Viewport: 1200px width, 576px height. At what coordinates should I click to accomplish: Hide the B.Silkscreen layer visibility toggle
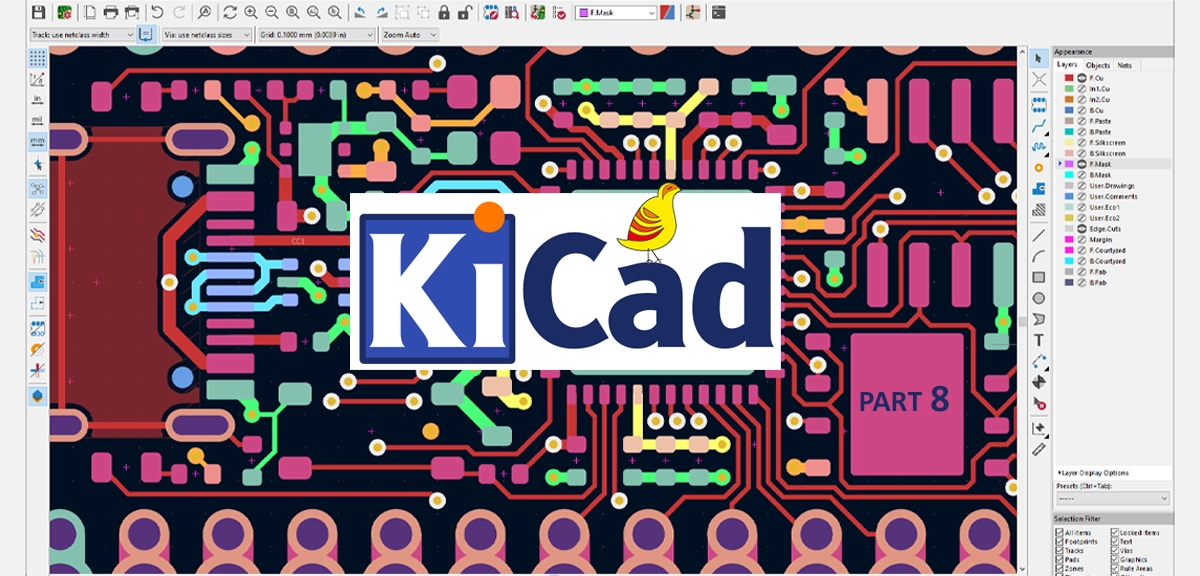click(x=1080, y=151)
